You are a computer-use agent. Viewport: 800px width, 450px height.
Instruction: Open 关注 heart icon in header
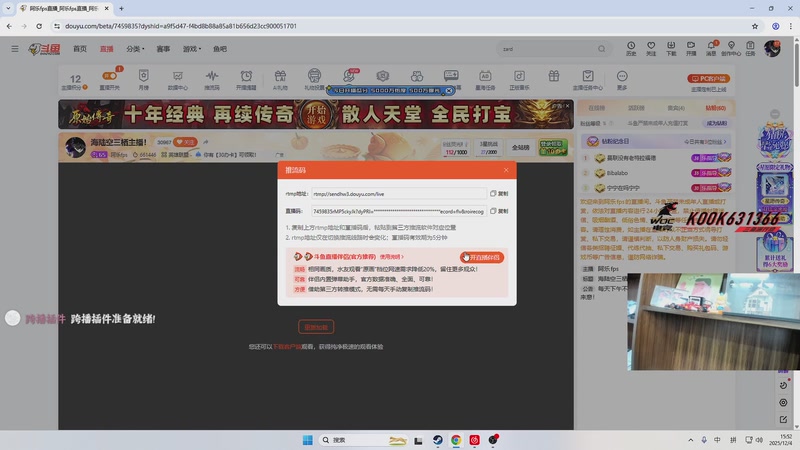pyautogui.click(x=651, y=48)
